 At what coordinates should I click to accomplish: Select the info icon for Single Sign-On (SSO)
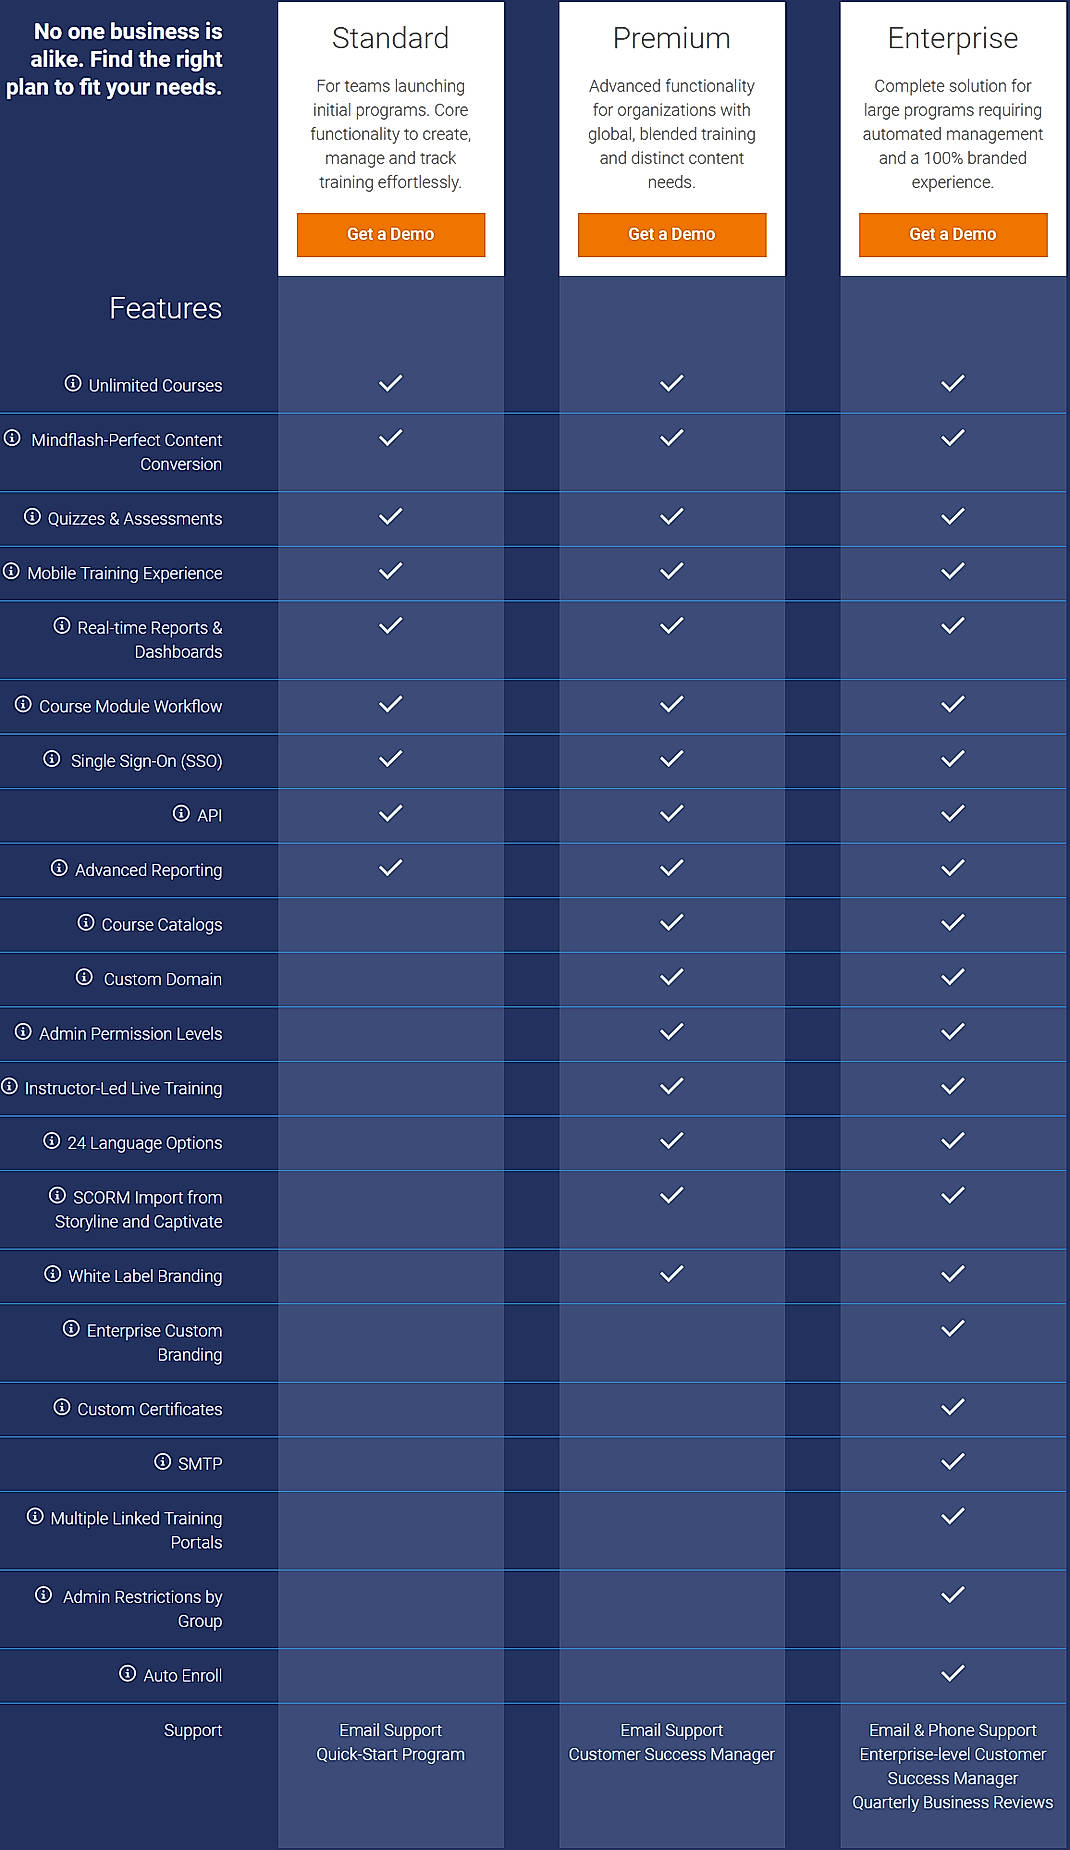[51, 759]
